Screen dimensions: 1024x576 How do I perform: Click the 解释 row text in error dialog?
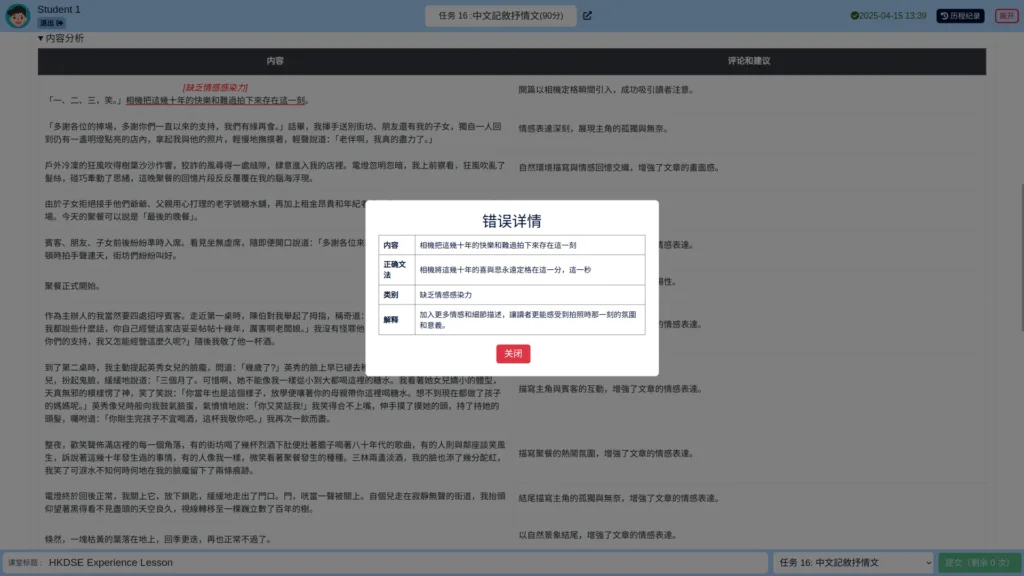point(528,320)
